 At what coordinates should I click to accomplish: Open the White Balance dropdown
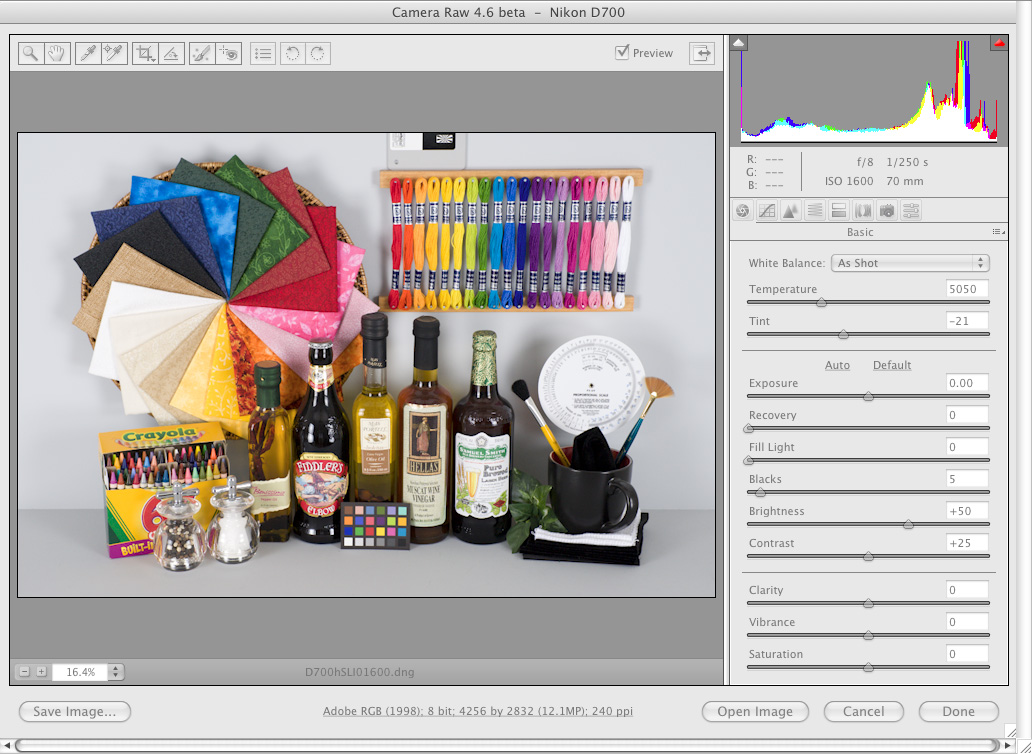pos(910,263)
